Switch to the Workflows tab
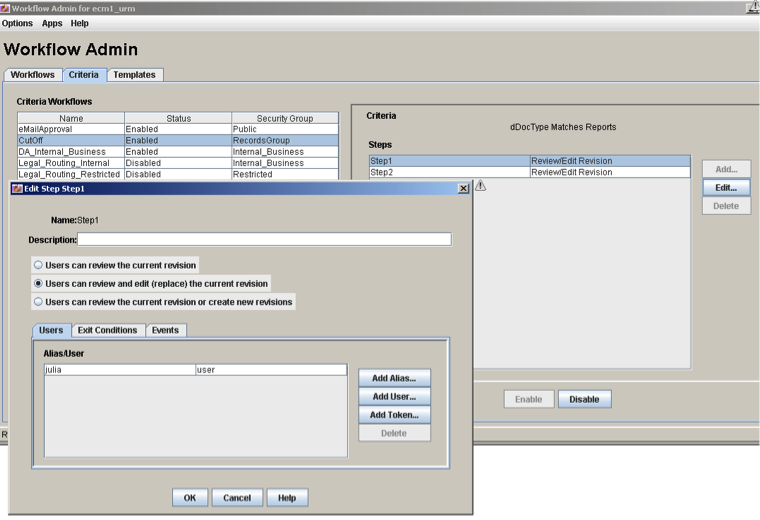Screen dimensions: 760x520 coord(32,75)
